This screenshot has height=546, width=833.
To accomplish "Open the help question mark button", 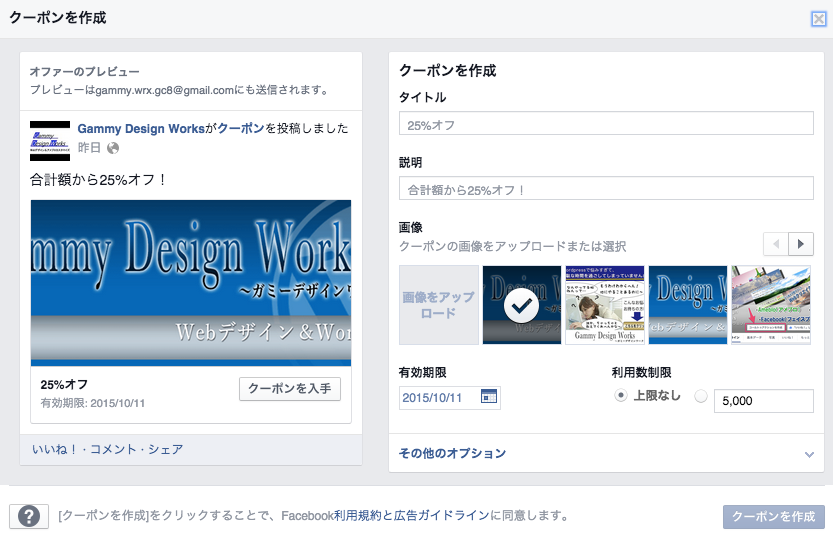I will click(29, 516).
